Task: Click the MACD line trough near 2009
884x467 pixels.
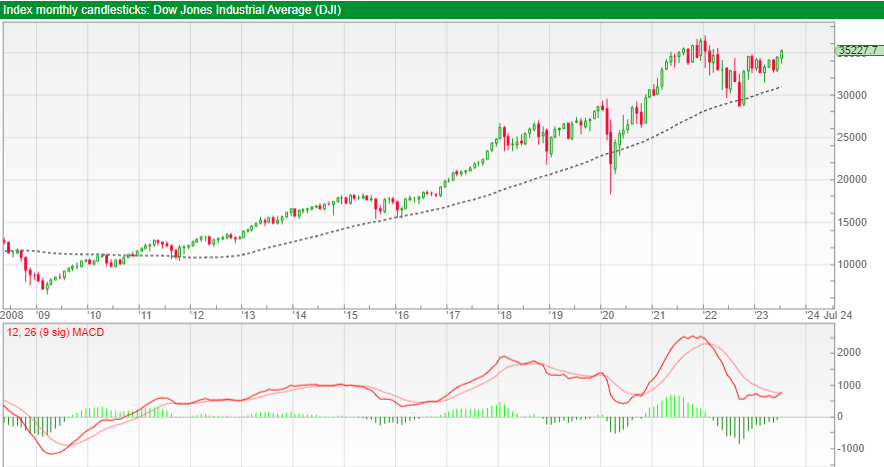Action: coord(52,453)
